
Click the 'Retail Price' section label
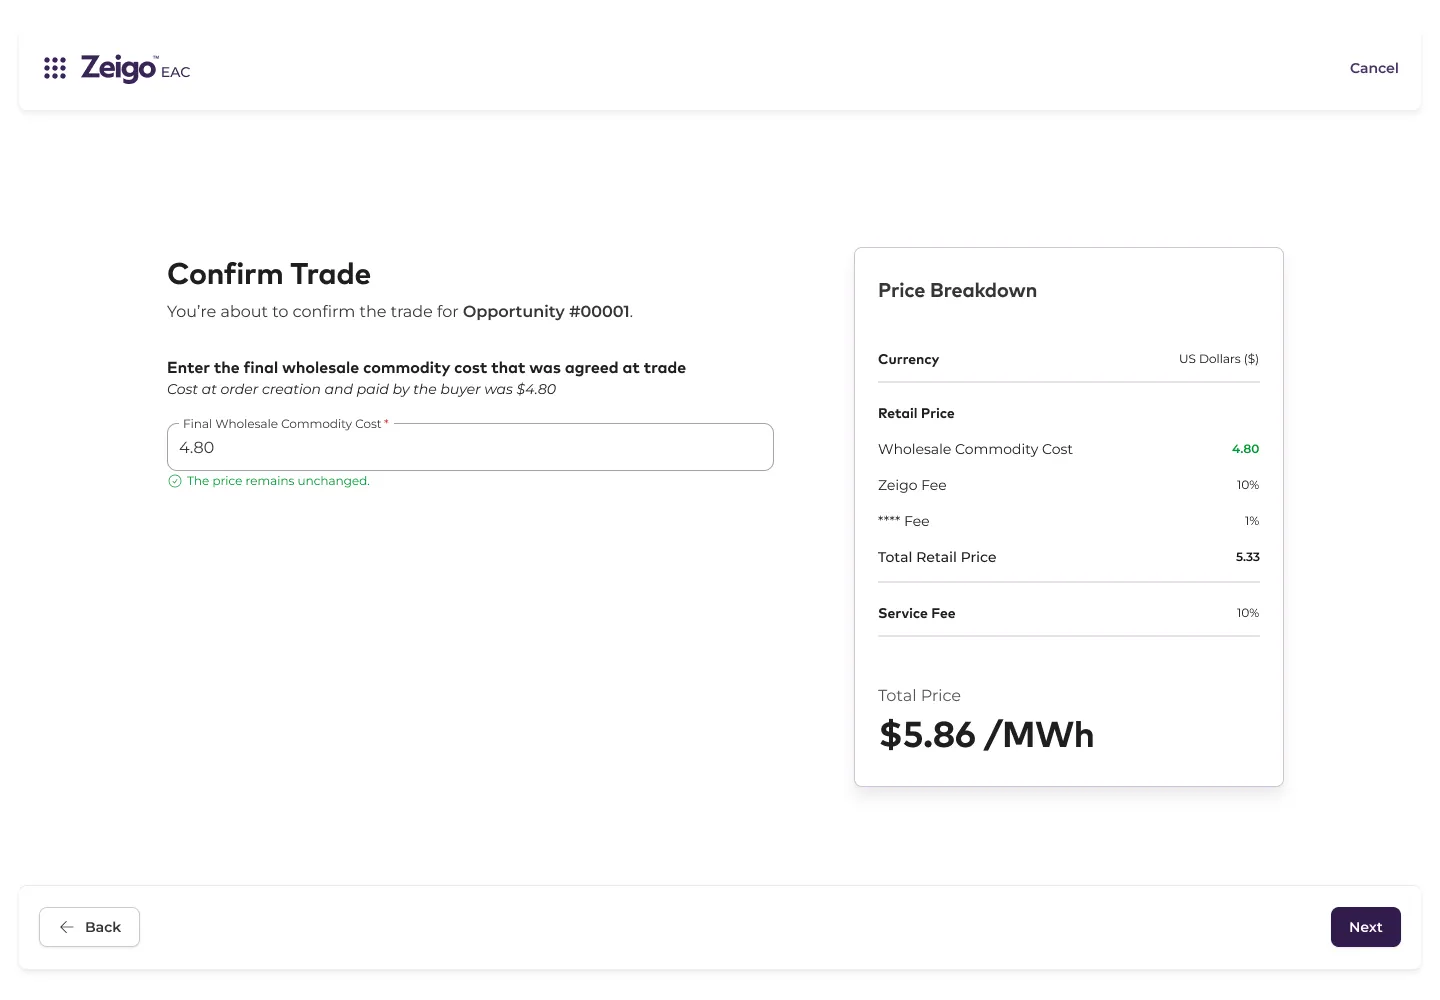coord(916,413)
